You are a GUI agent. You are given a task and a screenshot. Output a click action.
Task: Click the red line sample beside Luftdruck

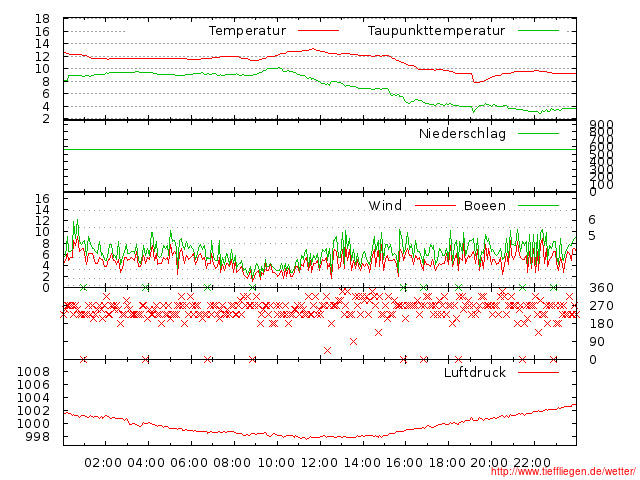[538, 372]
